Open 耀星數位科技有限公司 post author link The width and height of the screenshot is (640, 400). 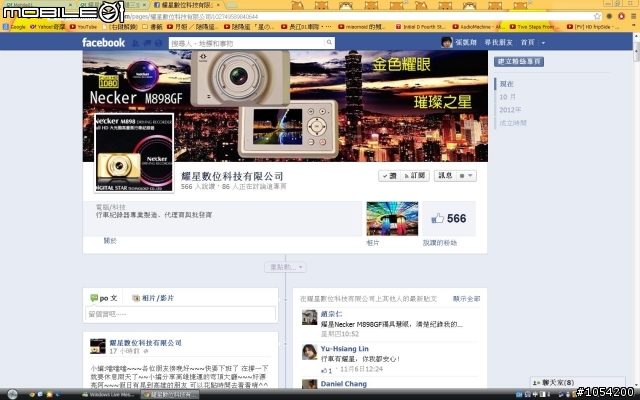pos(145,343)
